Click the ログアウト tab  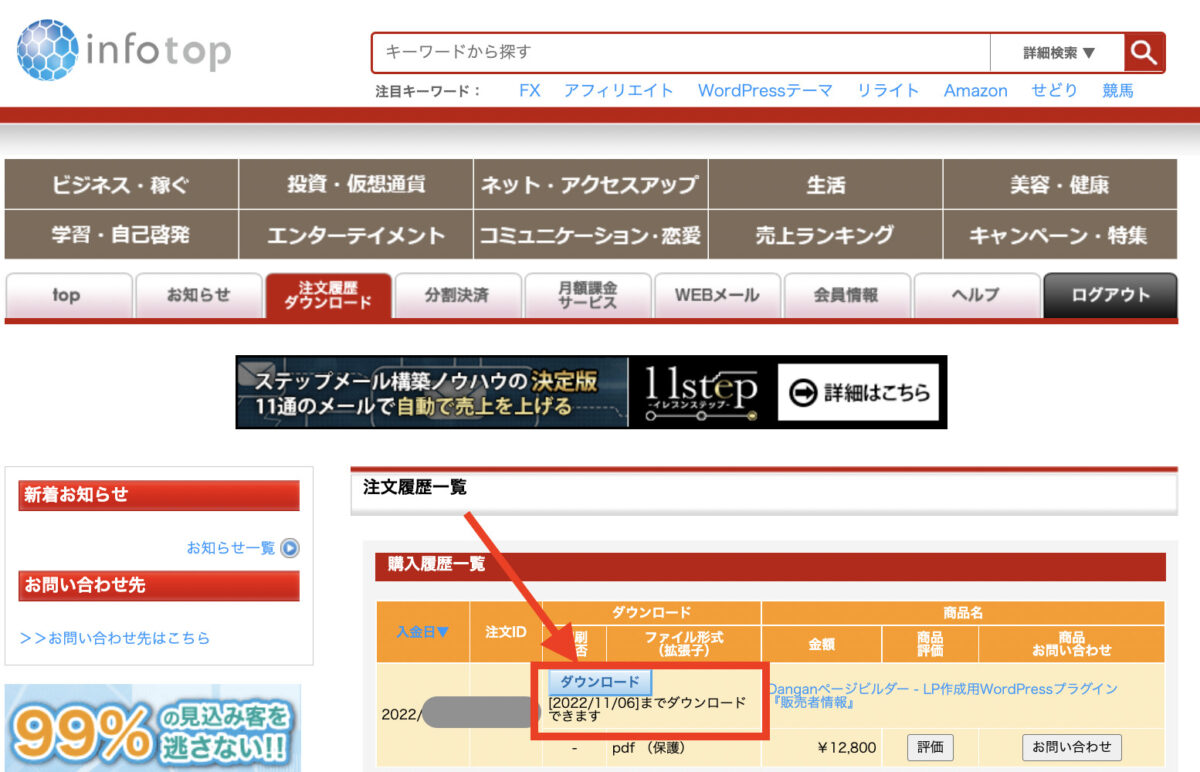click(x=1110, y=295)
